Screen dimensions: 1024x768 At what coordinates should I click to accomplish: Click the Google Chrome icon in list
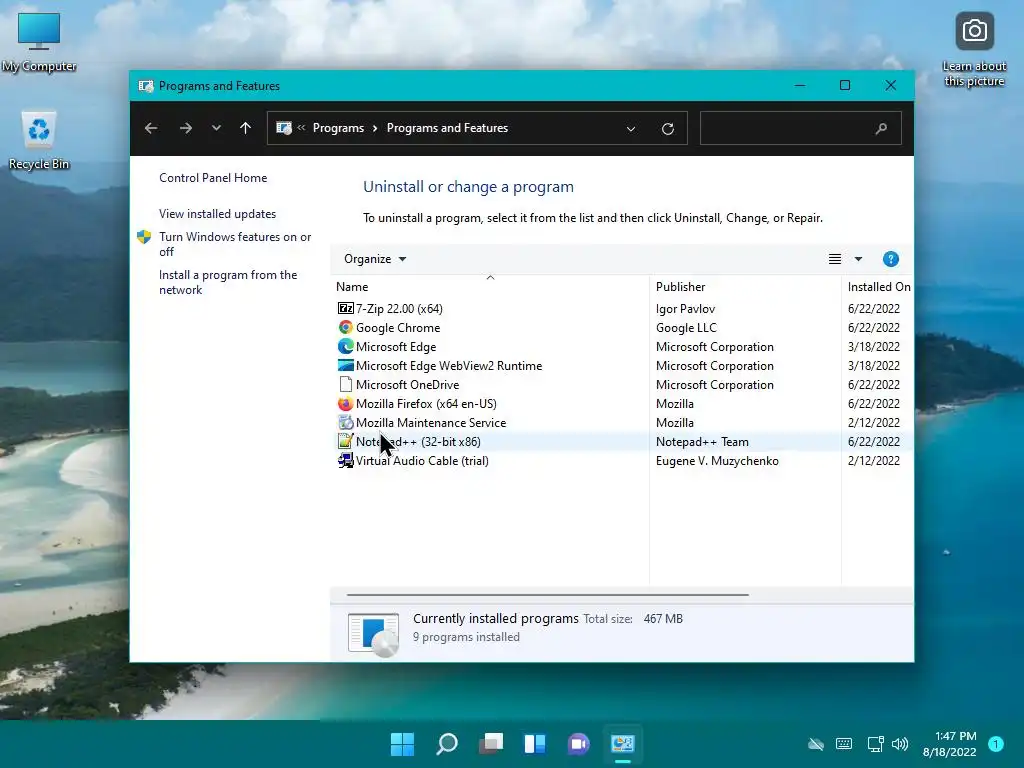pos(345,327)
